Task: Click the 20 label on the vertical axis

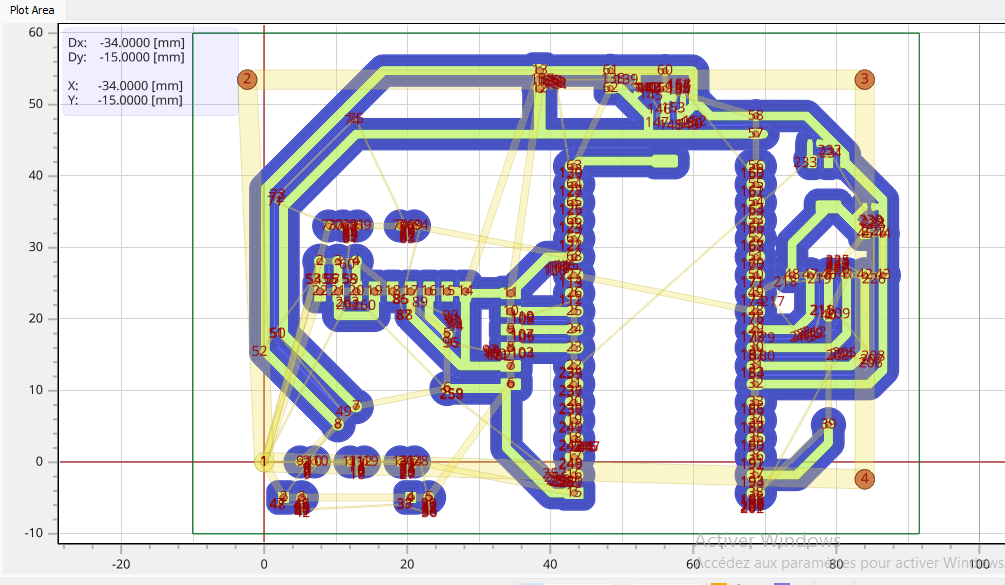Action: [x=35, y=318]
